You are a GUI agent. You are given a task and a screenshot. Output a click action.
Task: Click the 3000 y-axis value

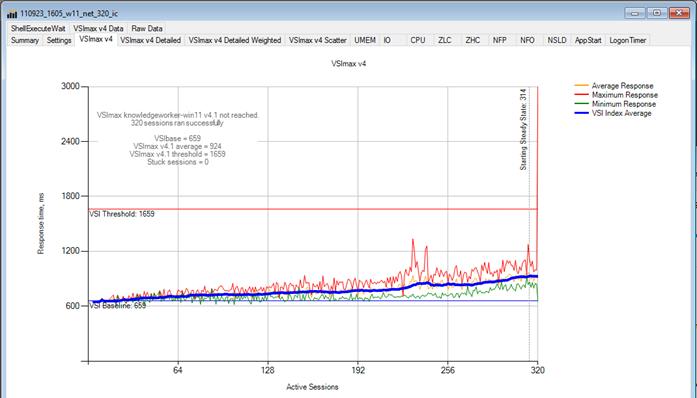coord(70,86)
